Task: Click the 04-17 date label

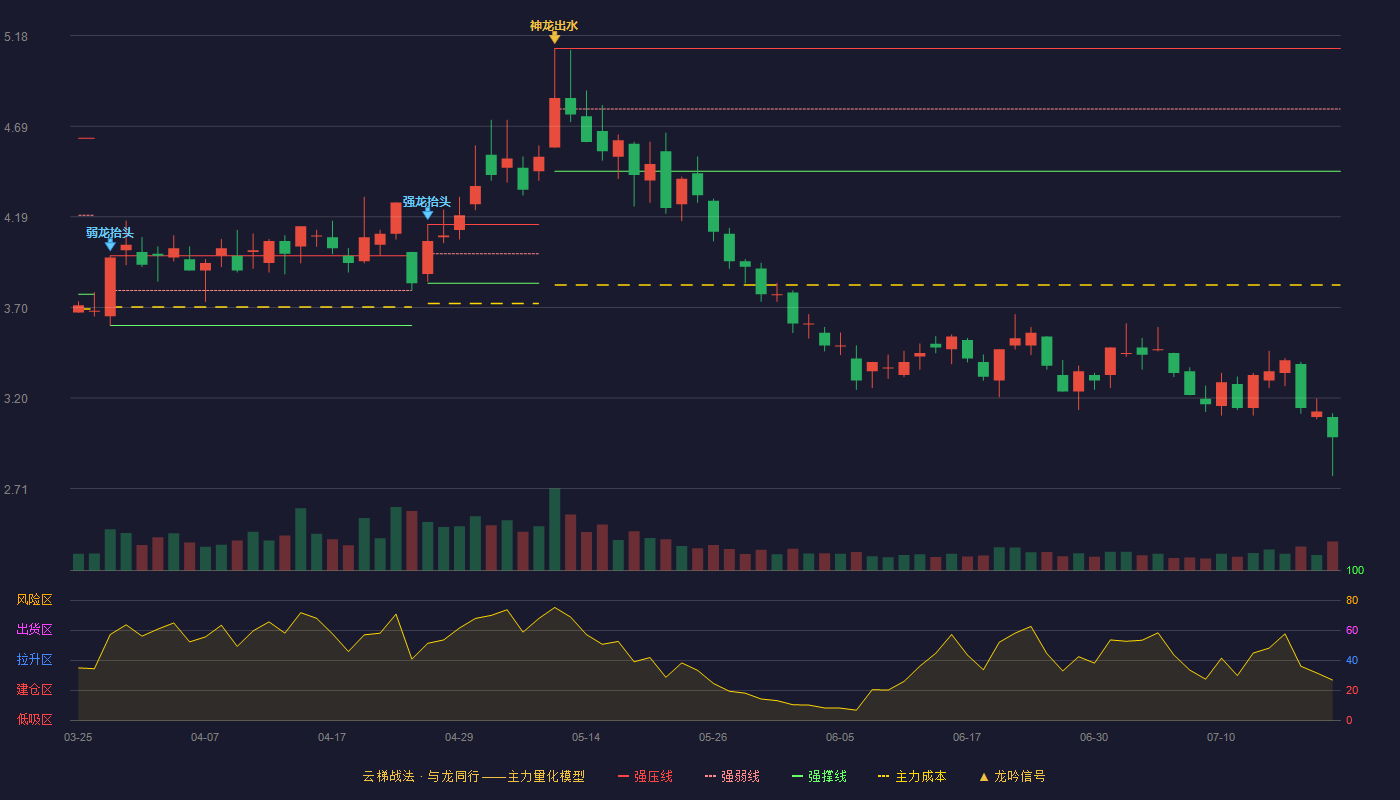Action: 332,737
